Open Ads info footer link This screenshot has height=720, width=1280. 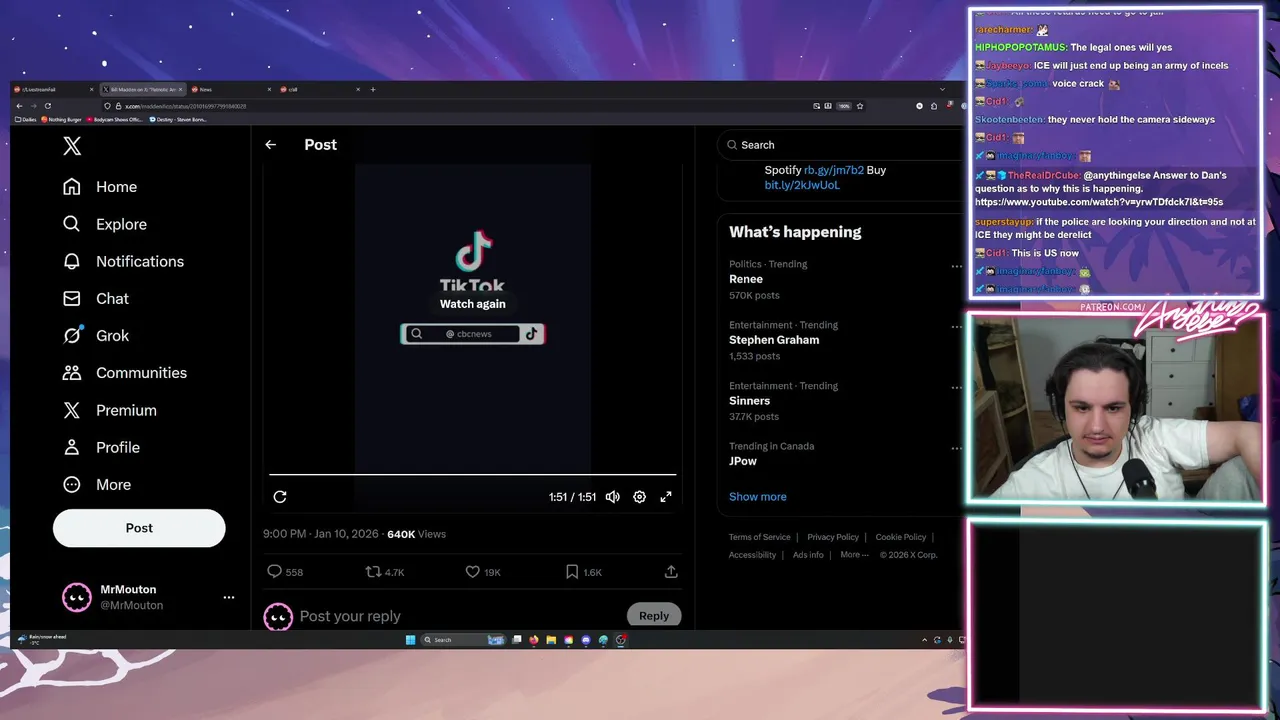[x=808, y=555]
